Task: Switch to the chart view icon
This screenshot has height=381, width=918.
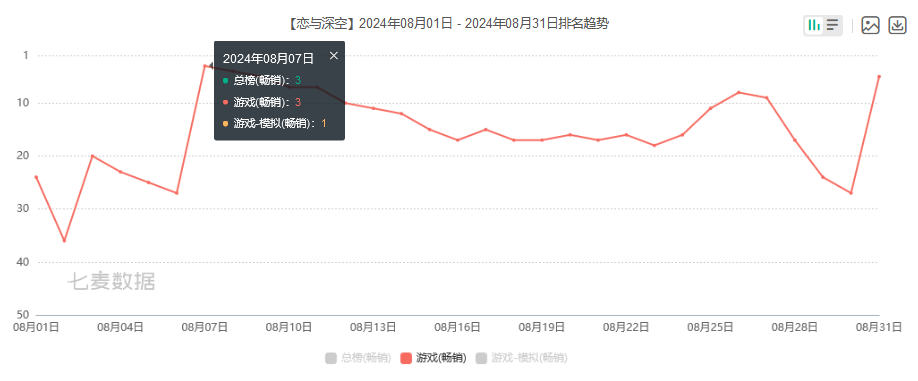Action: (814, 25)
